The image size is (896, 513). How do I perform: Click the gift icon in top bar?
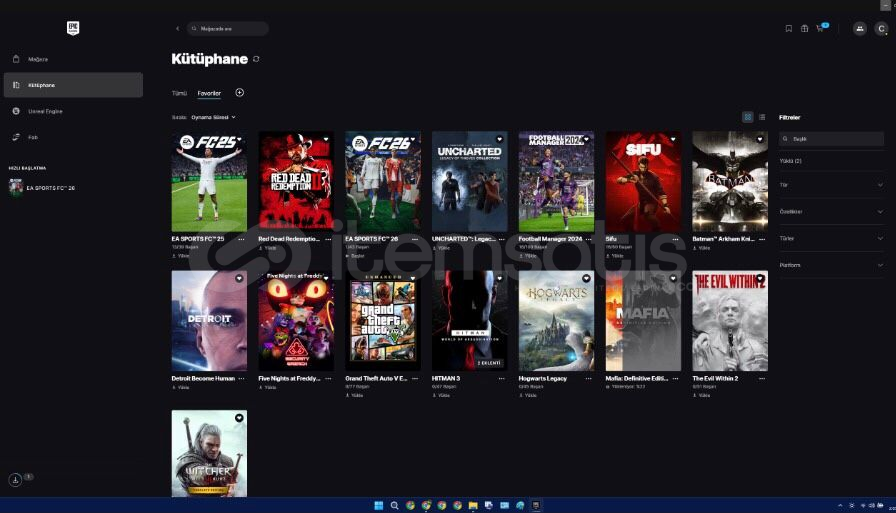804,29
